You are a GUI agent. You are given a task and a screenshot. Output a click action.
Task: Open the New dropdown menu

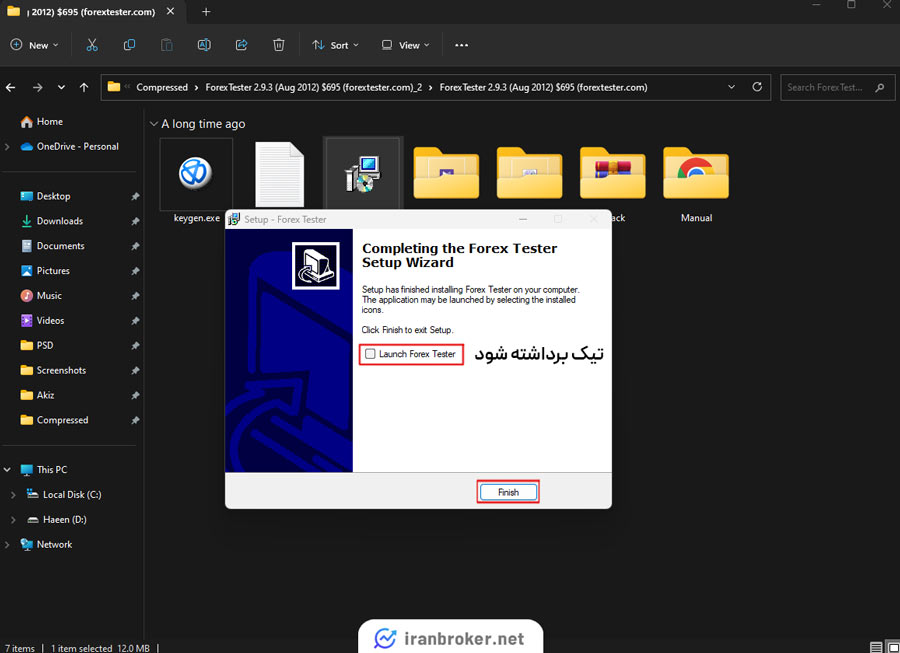[34, 45]
